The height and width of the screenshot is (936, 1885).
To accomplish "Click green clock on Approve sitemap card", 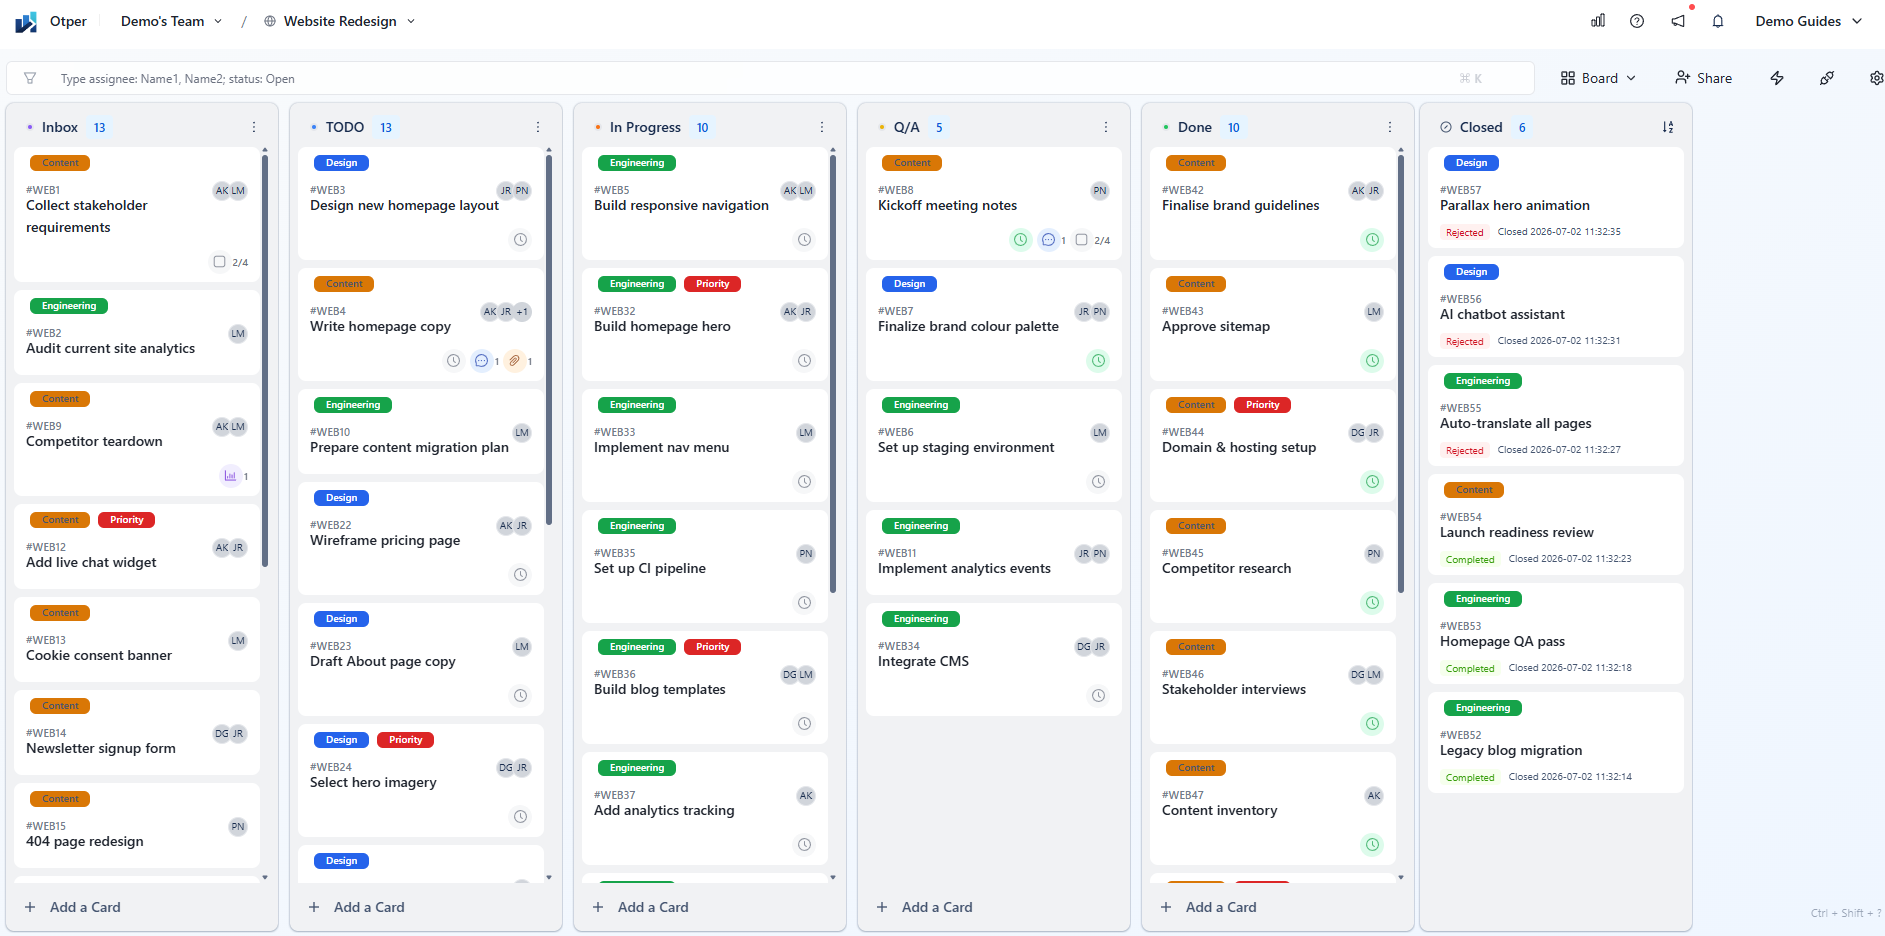I will click(x=1372, y=361).
